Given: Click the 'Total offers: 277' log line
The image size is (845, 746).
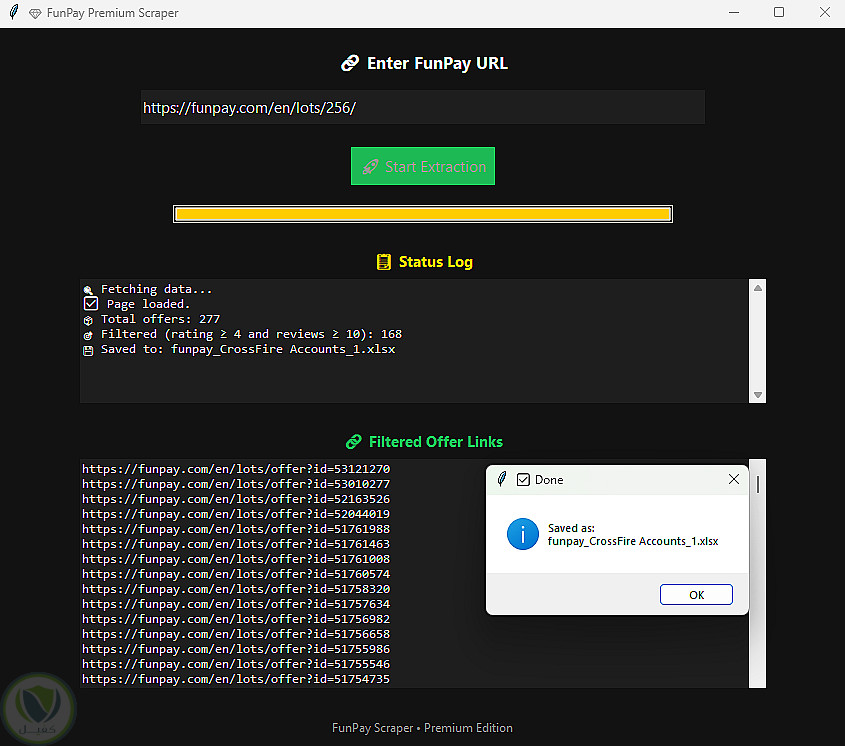Looking at the screenshot, I should click(x=160, y=319).
